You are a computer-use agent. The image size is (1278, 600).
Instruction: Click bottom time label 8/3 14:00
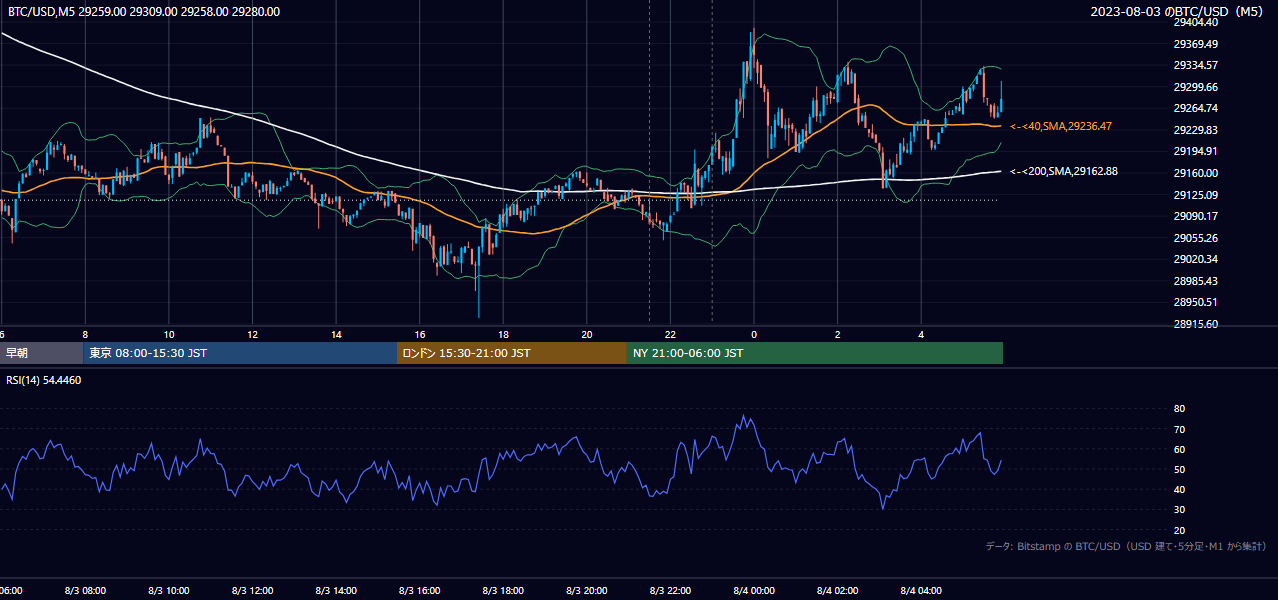click(336, 591)
